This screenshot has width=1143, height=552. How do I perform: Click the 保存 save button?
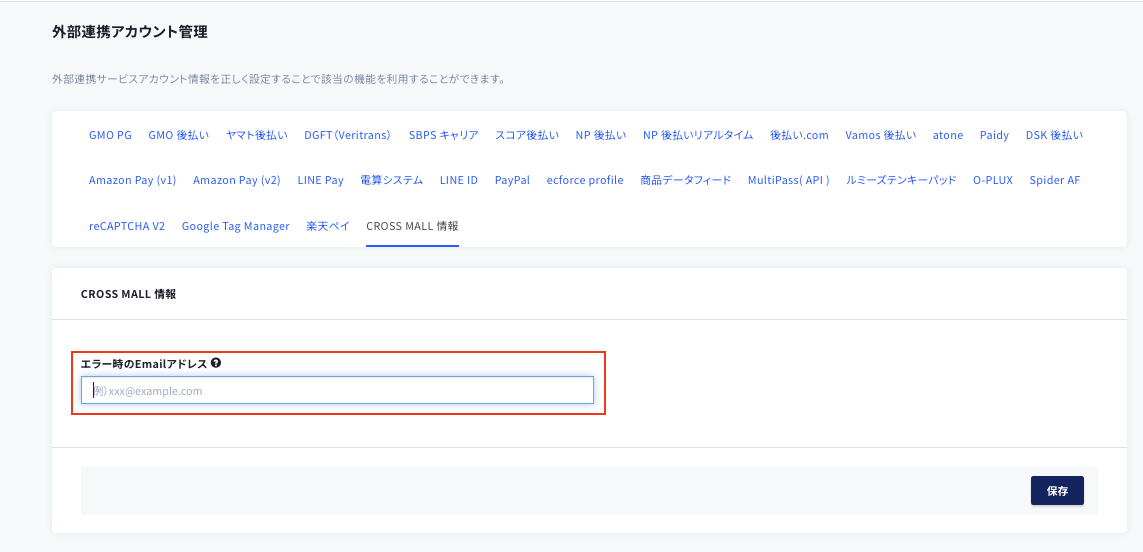[x=1057, y=490]
